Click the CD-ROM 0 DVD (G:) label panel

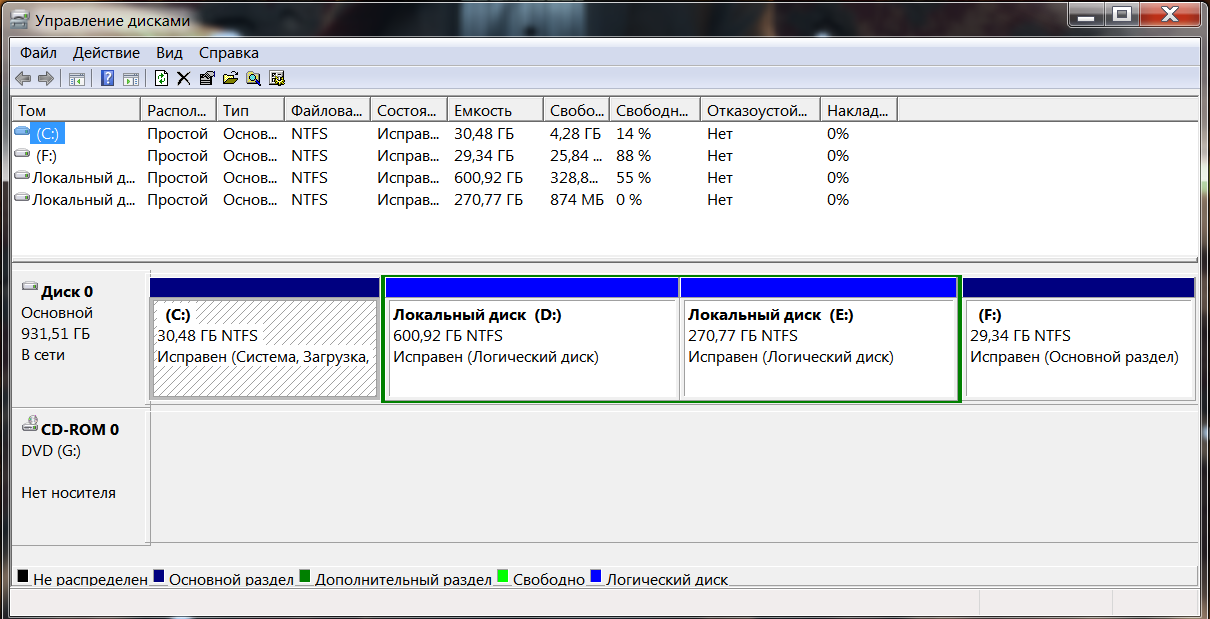click(x=80, y=476)
